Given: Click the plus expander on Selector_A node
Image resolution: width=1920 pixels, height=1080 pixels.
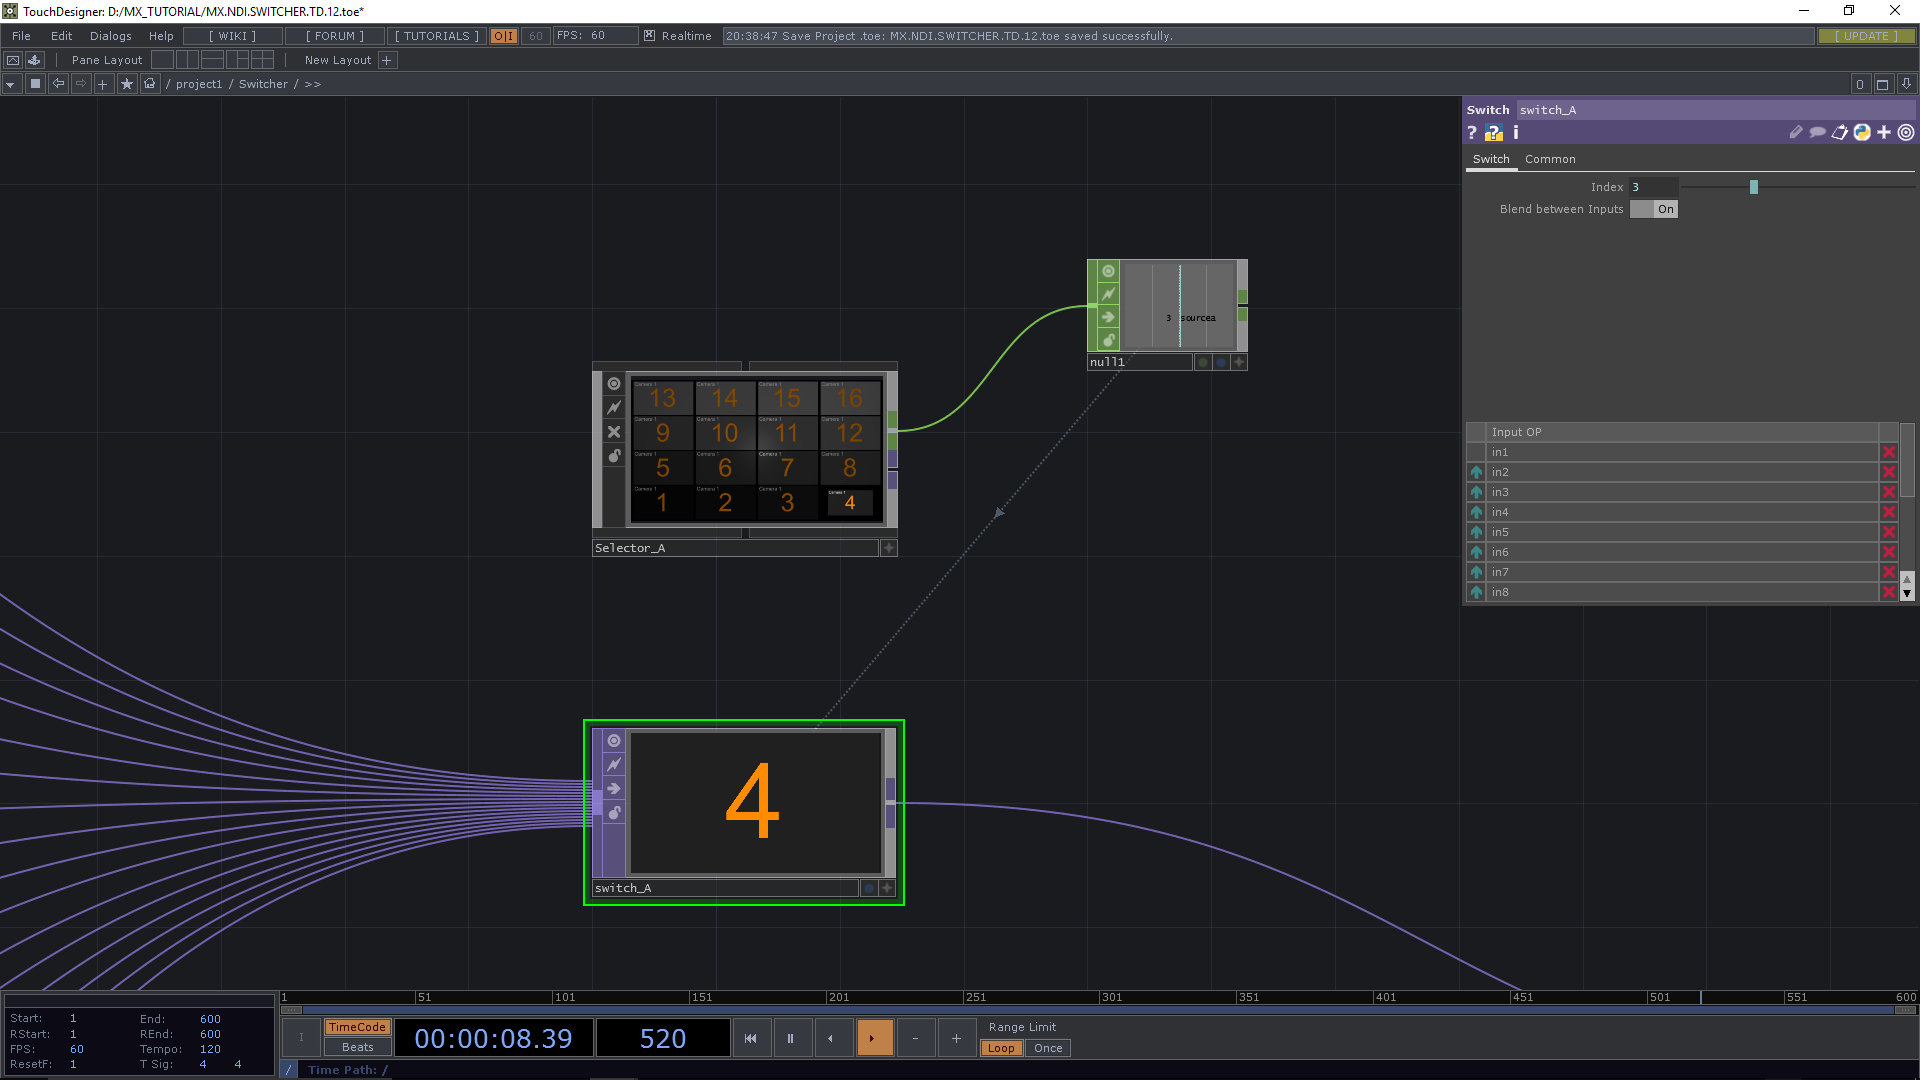Looking at the screenshot, I should pos(889,548).
